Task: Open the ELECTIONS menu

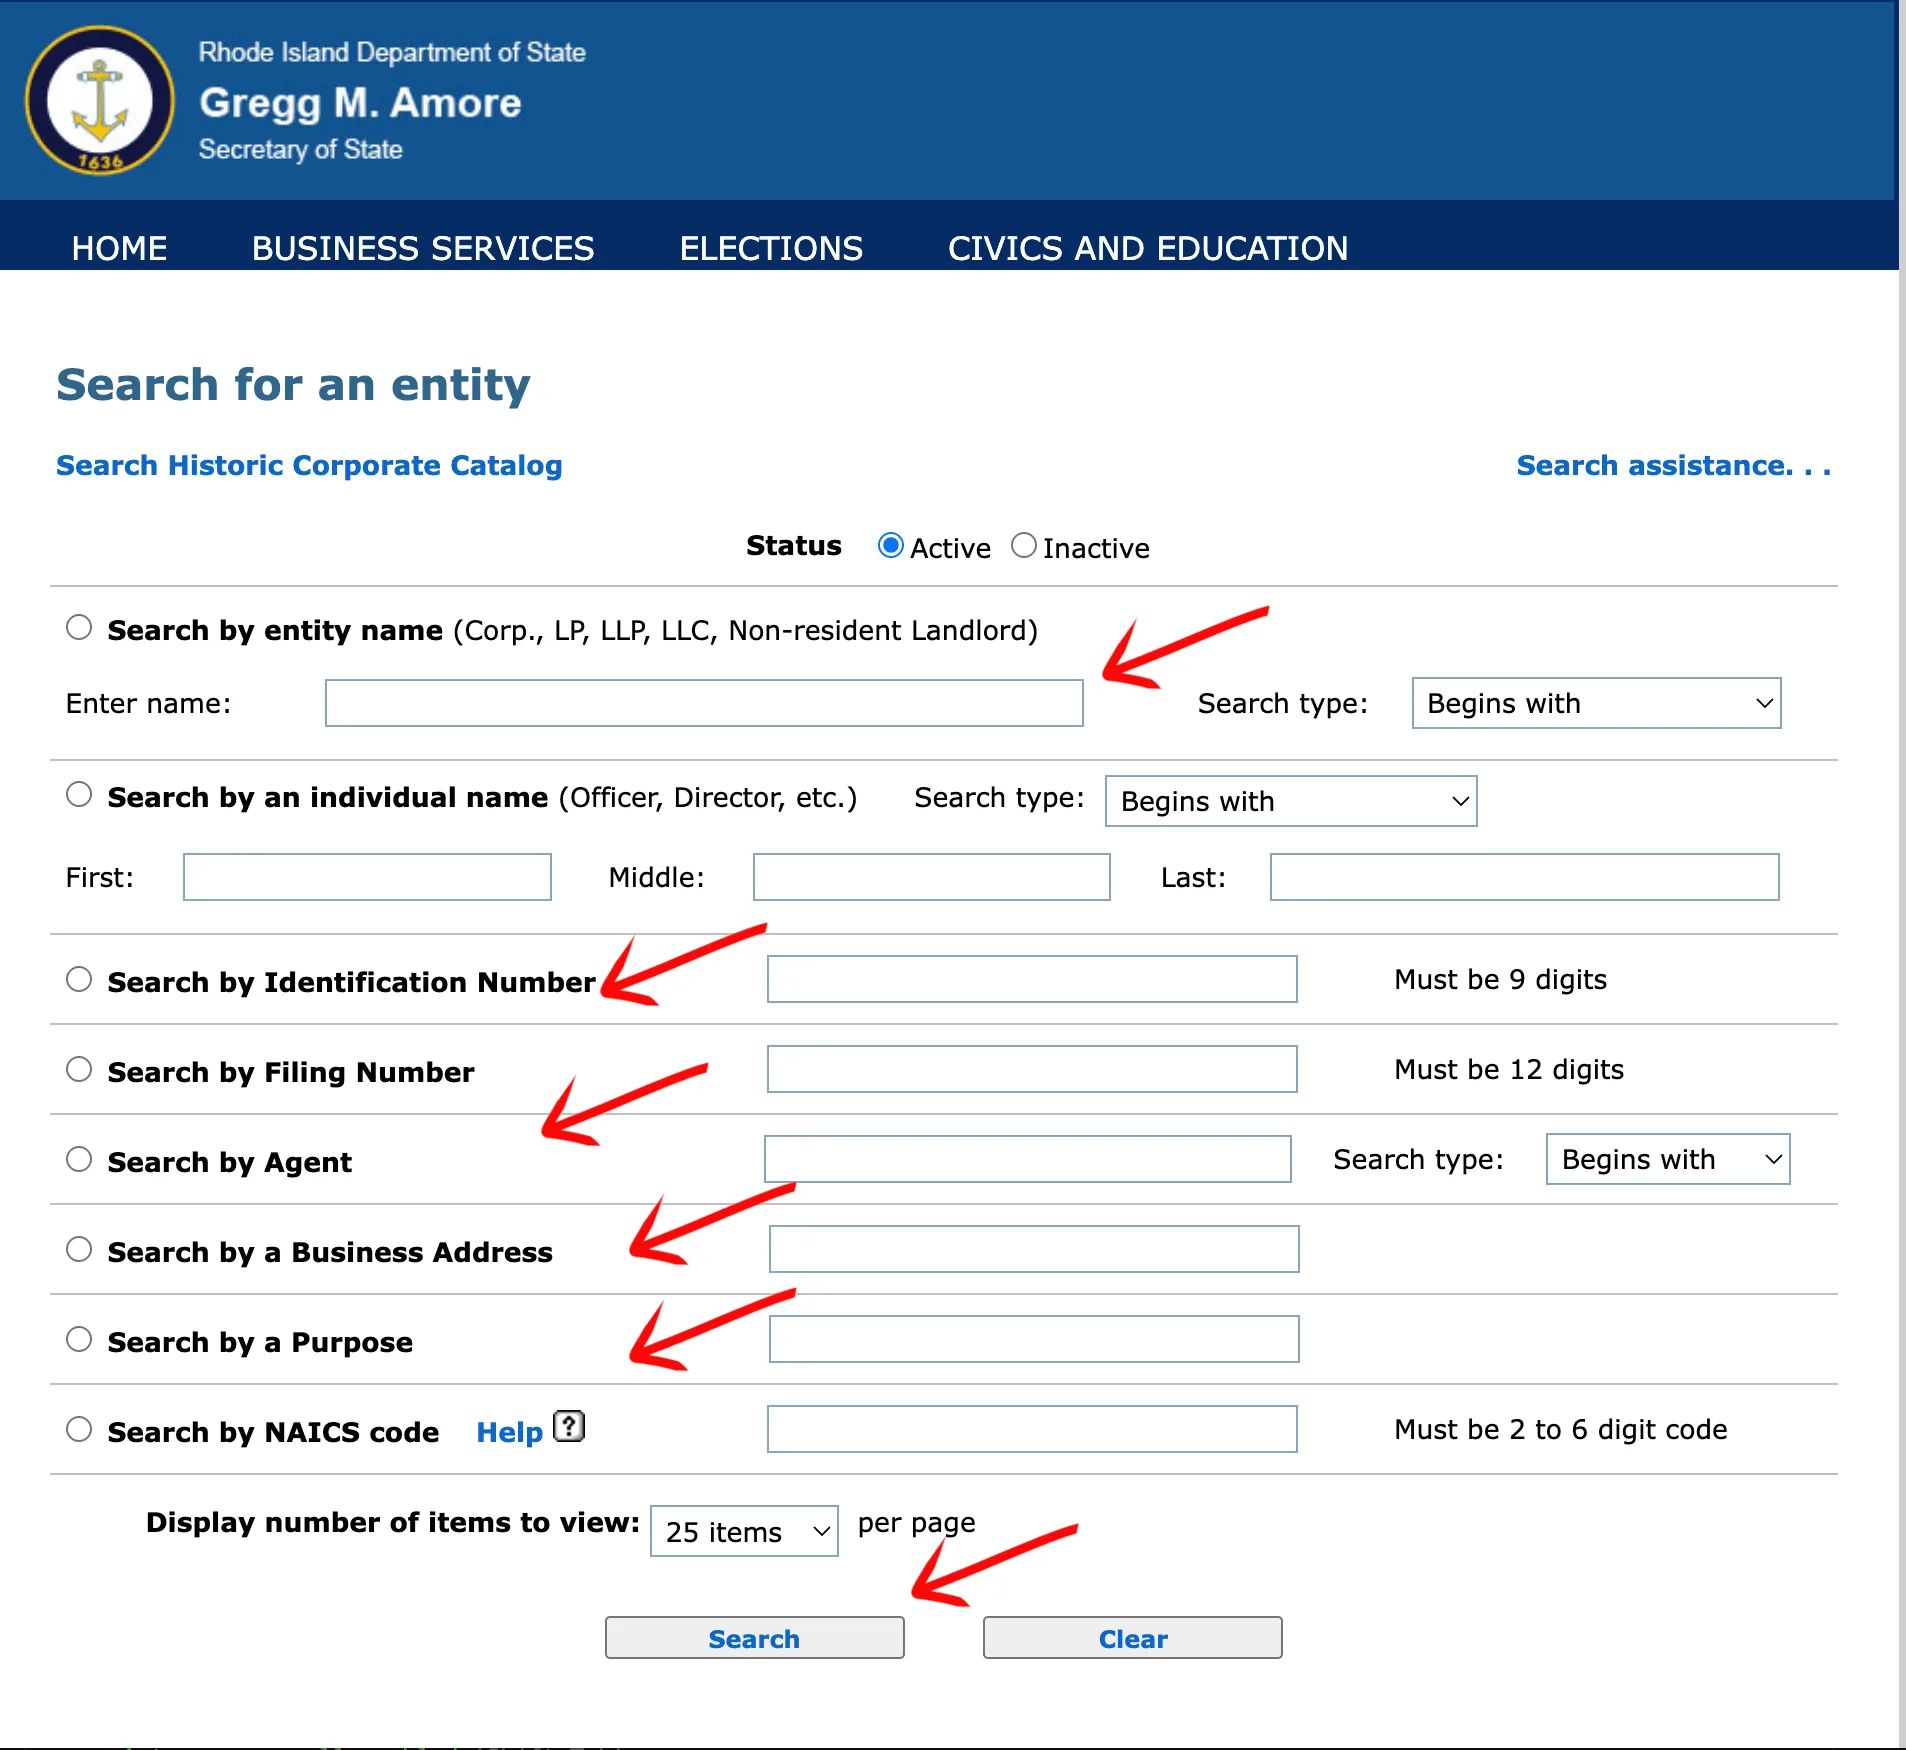Action: [x=771, y=248]
